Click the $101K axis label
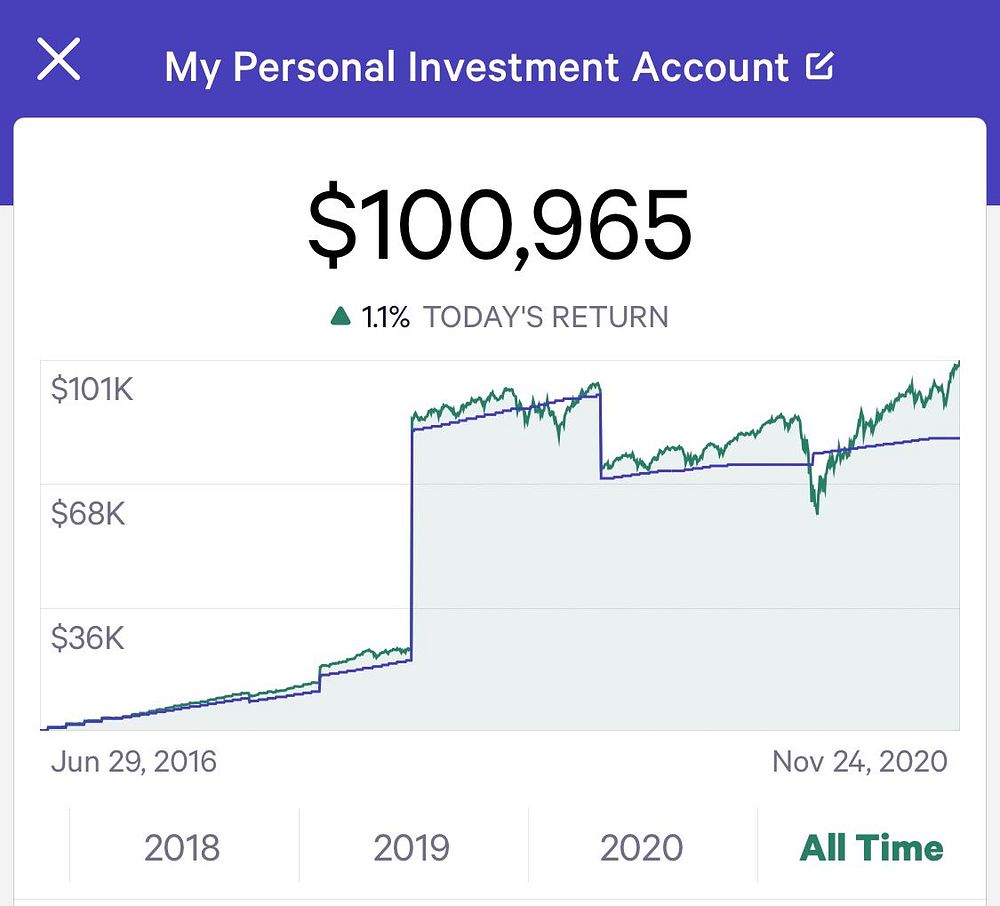The width and height of the screenshot is (1000, 906). coord(92,389)
